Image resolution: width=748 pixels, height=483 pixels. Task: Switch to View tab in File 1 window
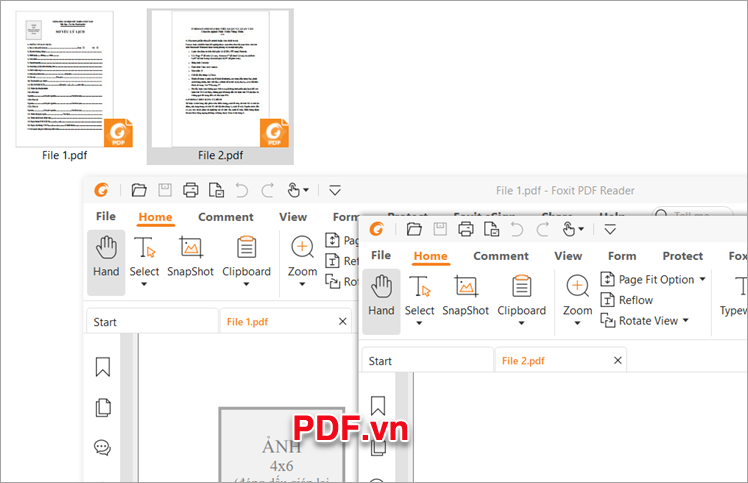(293, 217)
